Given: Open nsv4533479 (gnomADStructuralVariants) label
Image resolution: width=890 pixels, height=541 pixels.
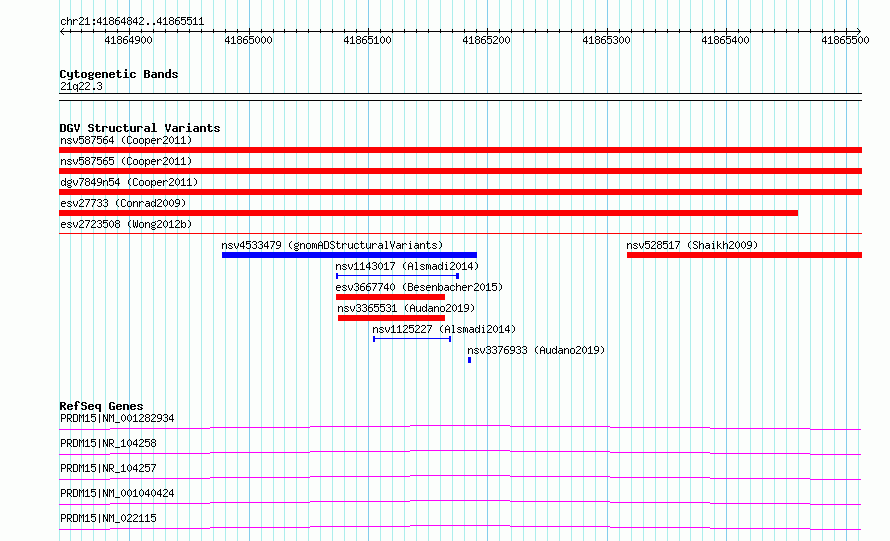Looking at the screenshot, I should coord(332,245).
